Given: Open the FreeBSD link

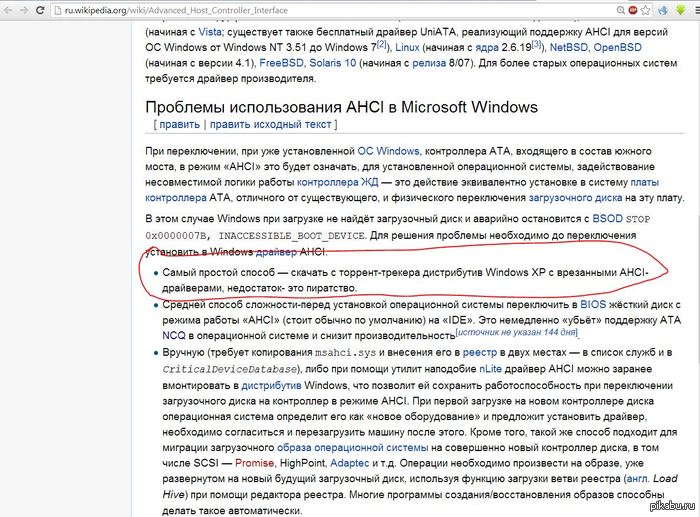Looking at the screenshot, I should [281, 63].
